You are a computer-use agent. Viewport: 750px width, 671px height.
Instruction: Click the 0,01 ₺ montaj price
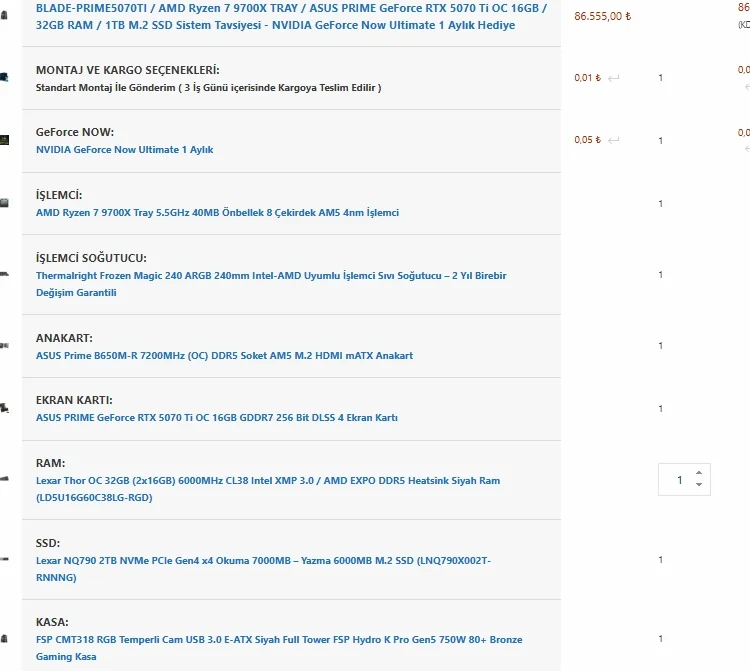(x=588, y=77)
